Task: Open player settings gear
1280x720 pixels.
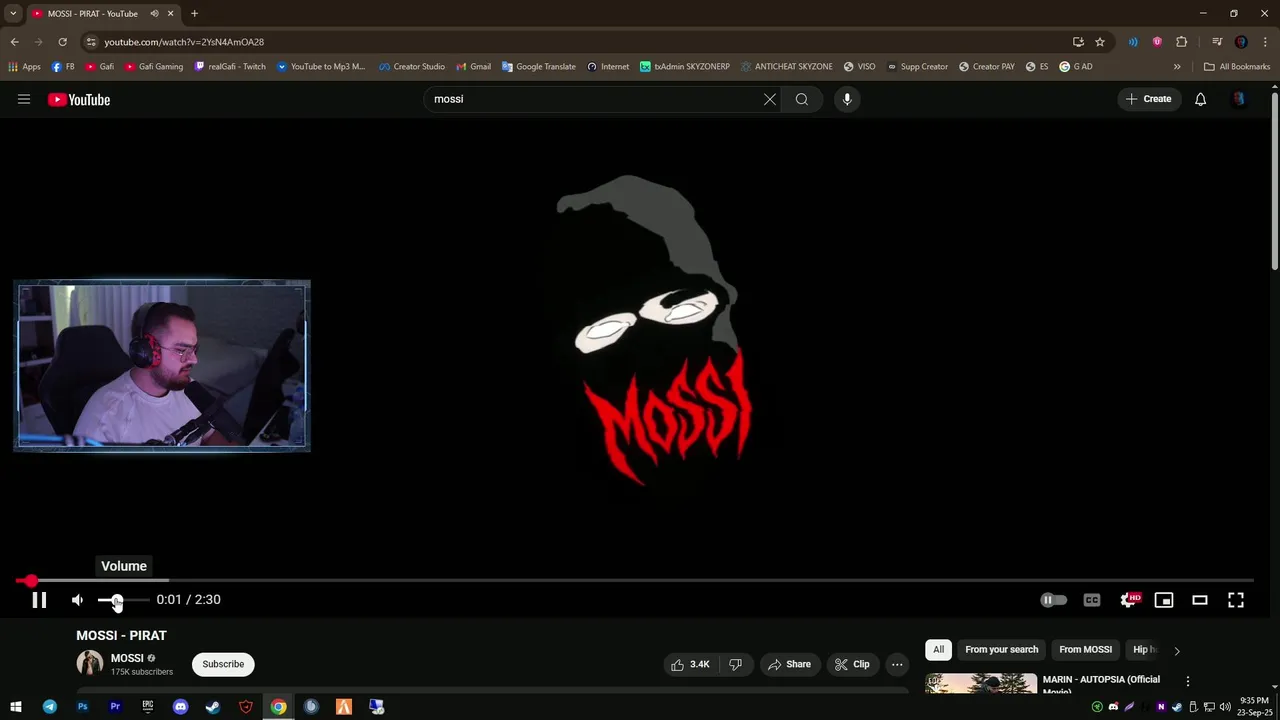Action: pos(1128,600)
